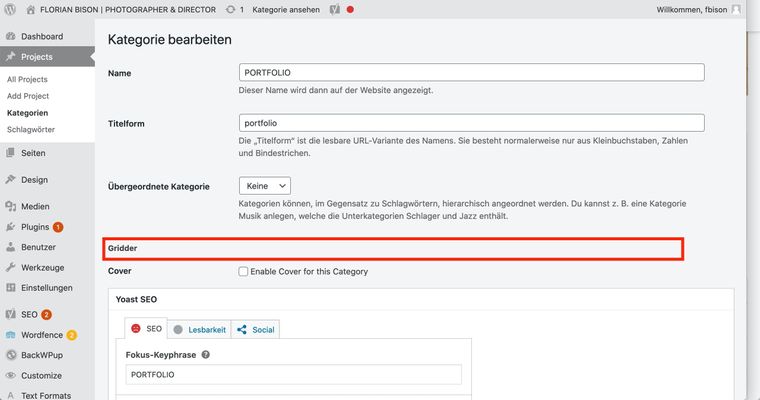Select the SEO tab in Yoast
This screenshot has width=760, height=400.
point(146,328)
